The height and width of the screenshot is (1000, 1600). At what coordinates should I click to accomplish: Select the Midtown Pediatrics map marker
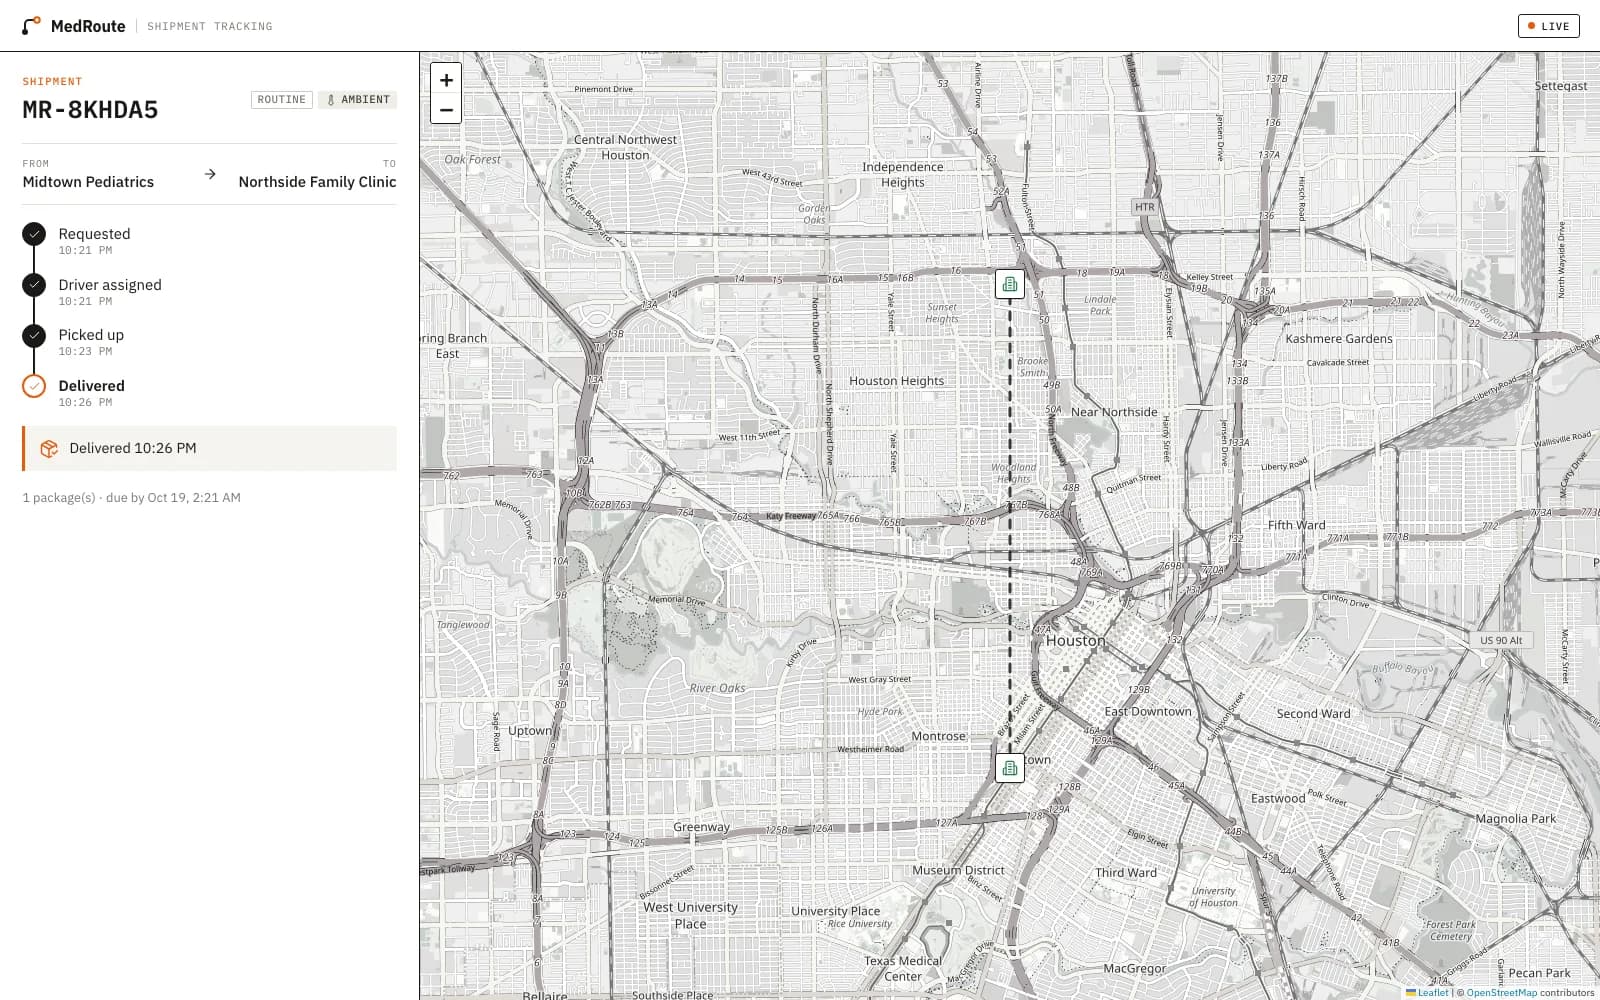pyautogui.click(x=1010, y=768)
